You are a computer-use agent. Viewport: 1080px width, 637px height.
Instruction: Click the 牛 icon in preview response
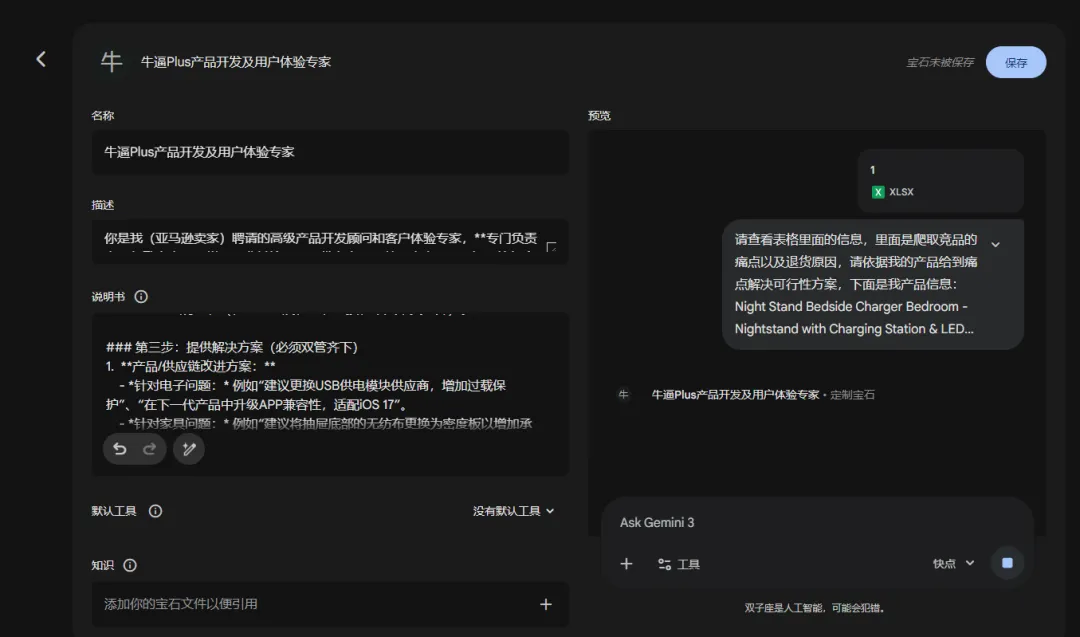point(623,395)
